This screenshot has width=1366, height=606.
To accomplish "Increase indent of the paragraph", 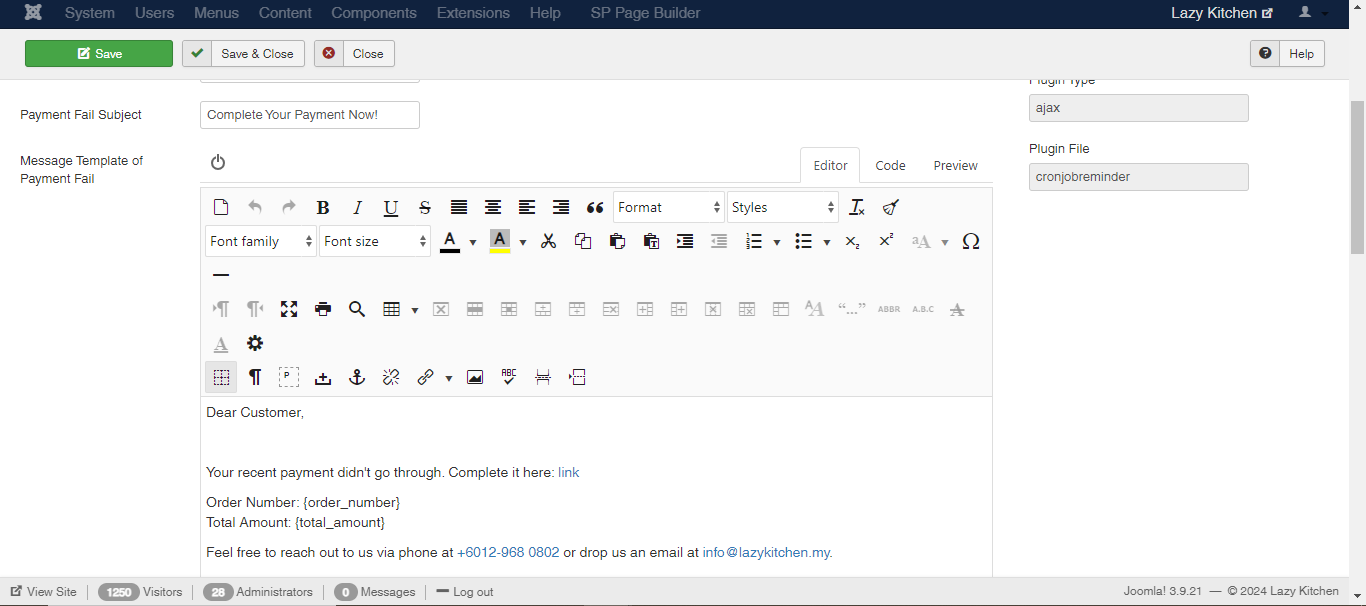I will (685, 241).
